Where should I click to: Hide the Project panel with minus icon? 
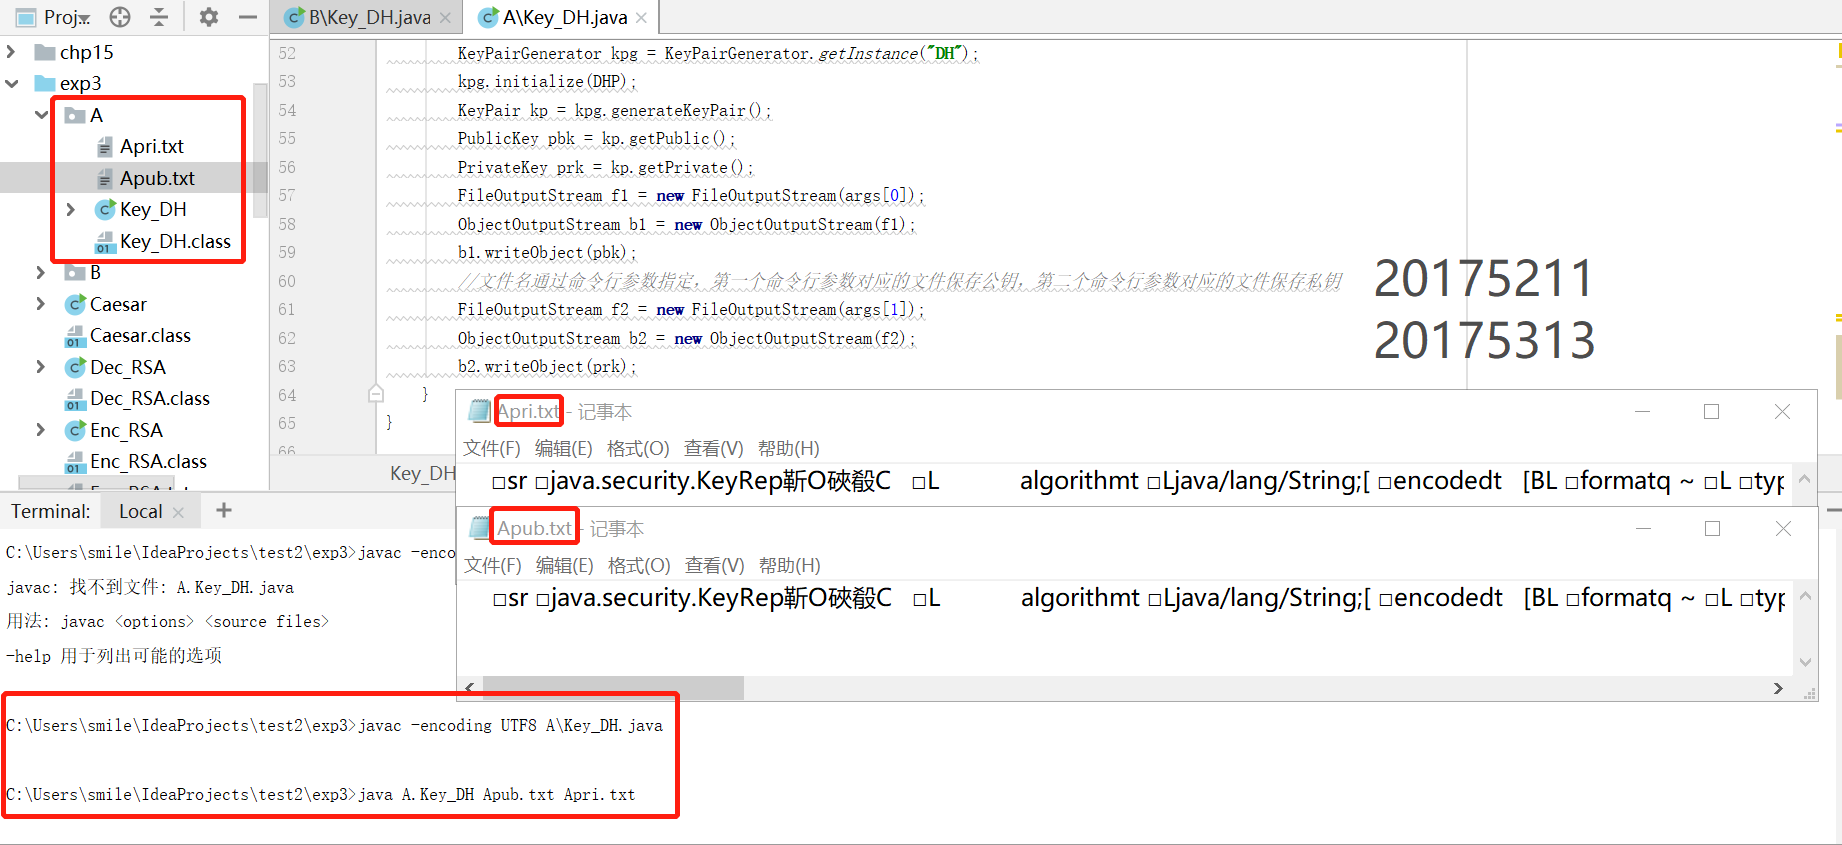248,17
